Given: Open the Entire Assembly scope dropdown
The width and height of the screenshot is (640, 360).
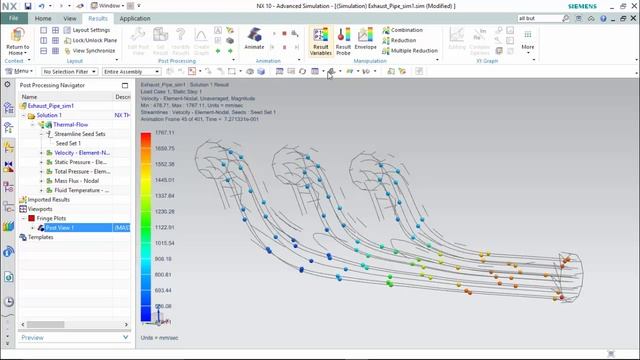Looking at the screenshot, I should [x=131, y=71].
